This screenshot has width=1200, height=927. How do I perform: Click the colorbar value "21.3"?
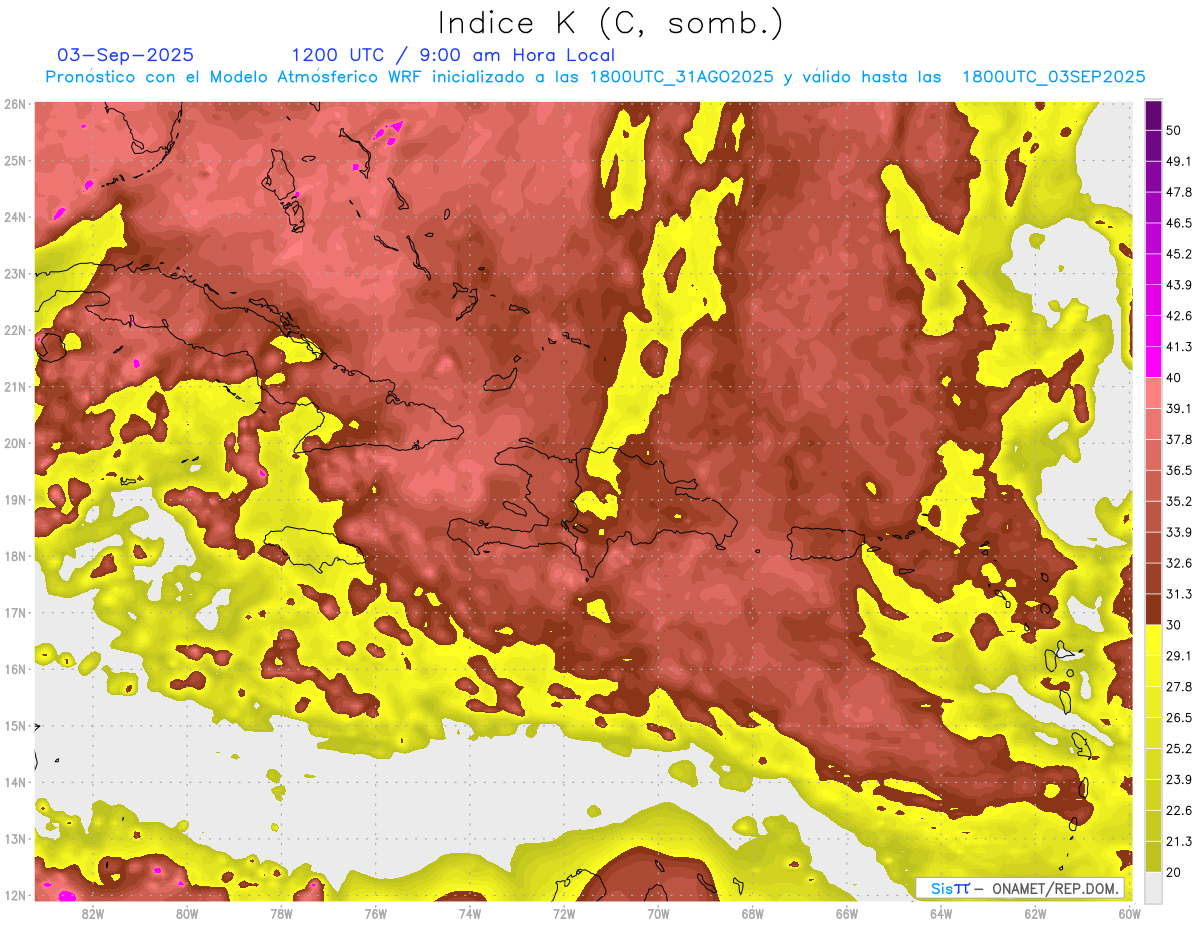[x=1179, y=841]
